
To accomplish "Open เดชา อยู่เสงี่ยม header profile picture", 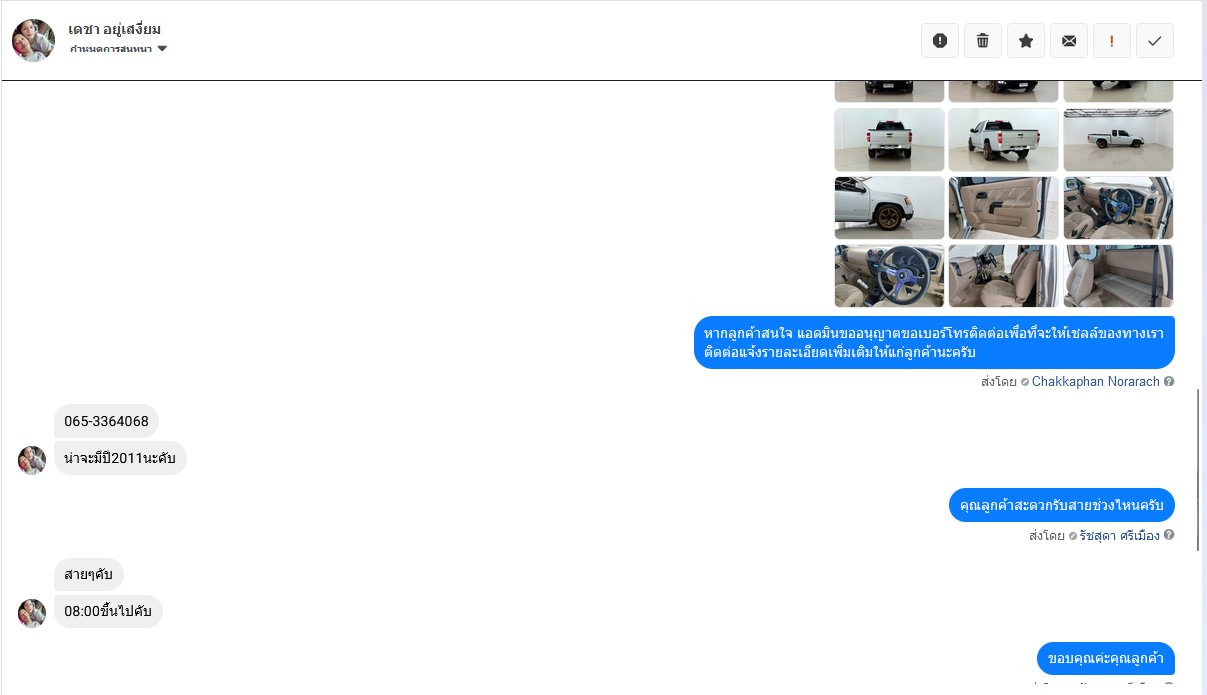I will click(33, 40).
